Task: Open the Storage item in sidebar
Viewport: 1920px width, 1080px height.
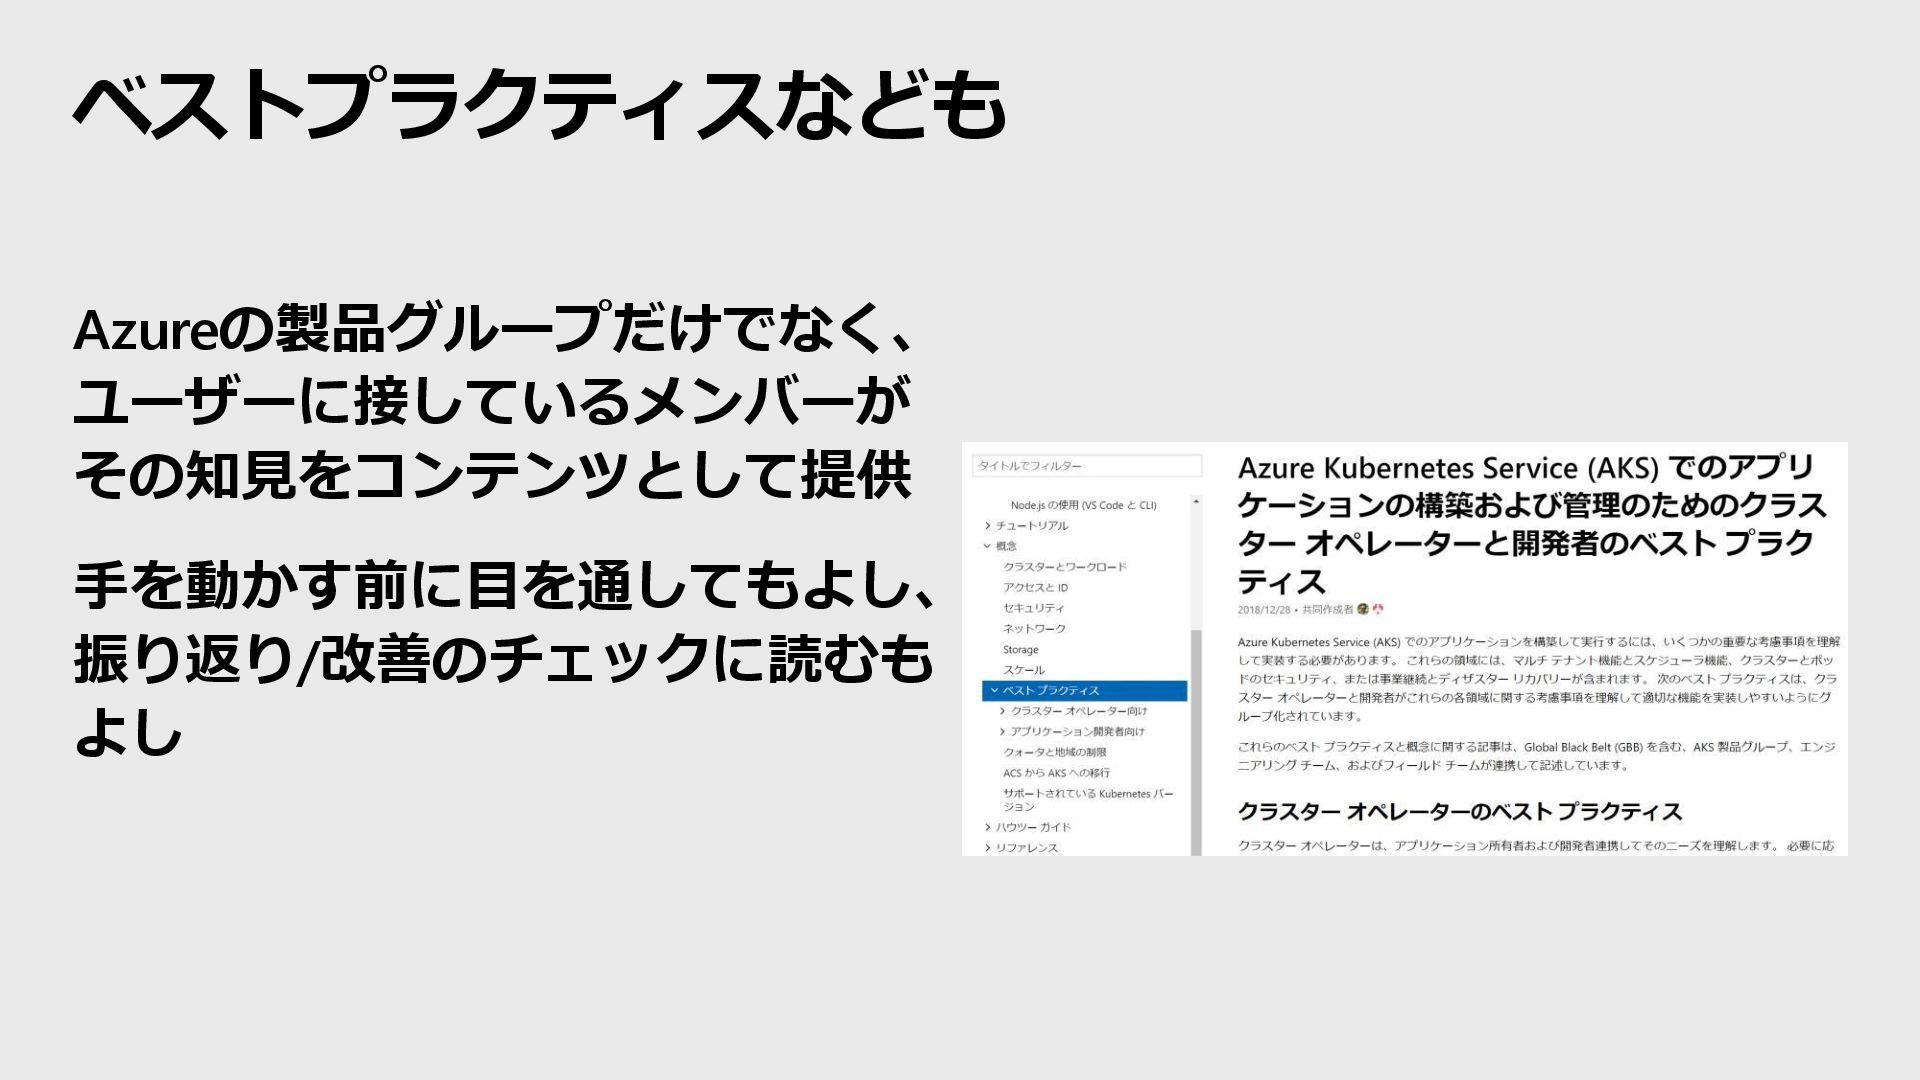Action: 1021,650
